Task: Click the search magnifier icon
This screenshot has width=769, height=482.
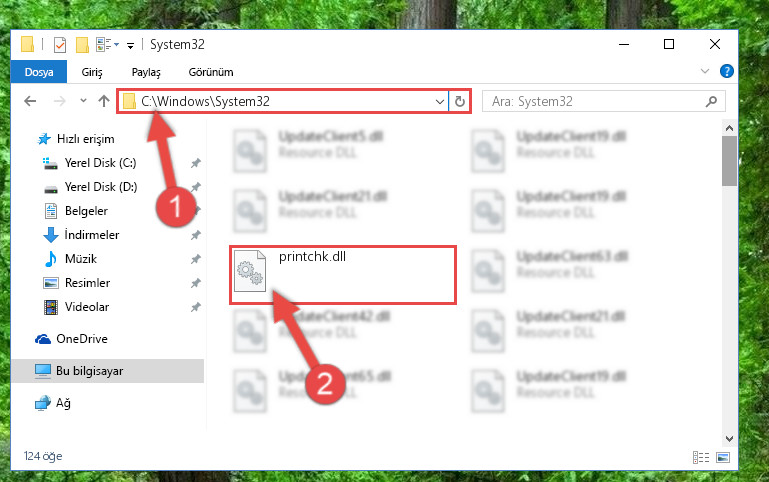Action: click(711, 101)
